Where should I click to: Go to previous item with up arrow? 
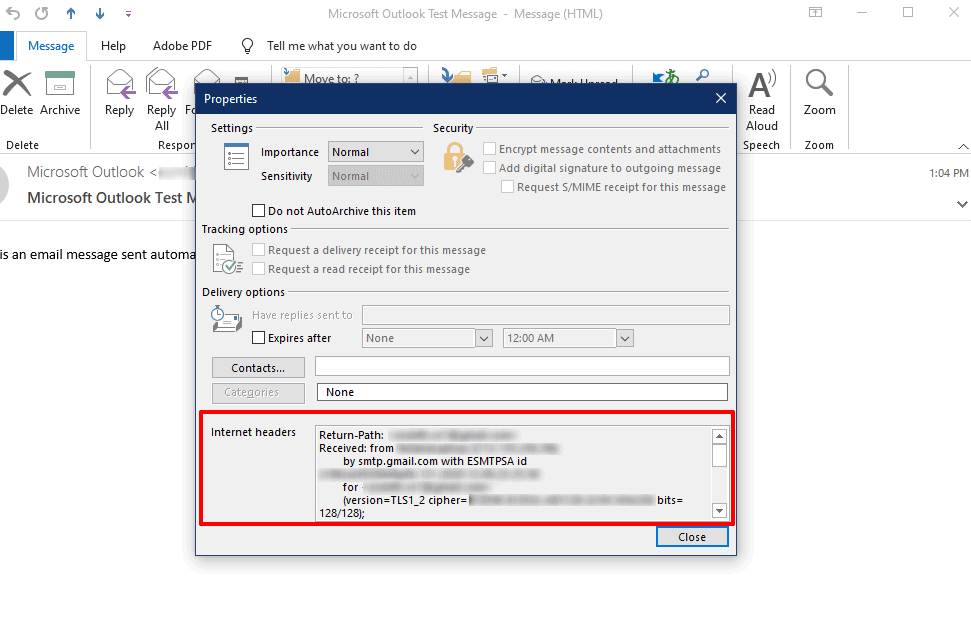click(71, 13)
